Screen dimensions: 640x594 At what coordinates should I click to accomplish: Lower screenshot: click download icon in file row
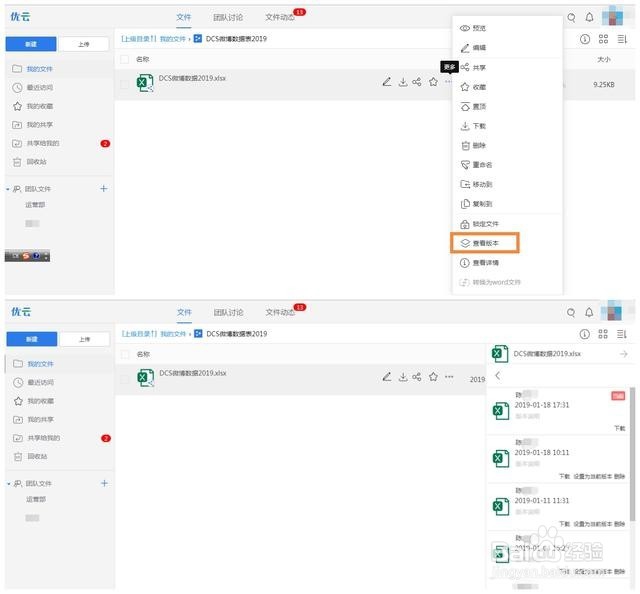[403, 377]
